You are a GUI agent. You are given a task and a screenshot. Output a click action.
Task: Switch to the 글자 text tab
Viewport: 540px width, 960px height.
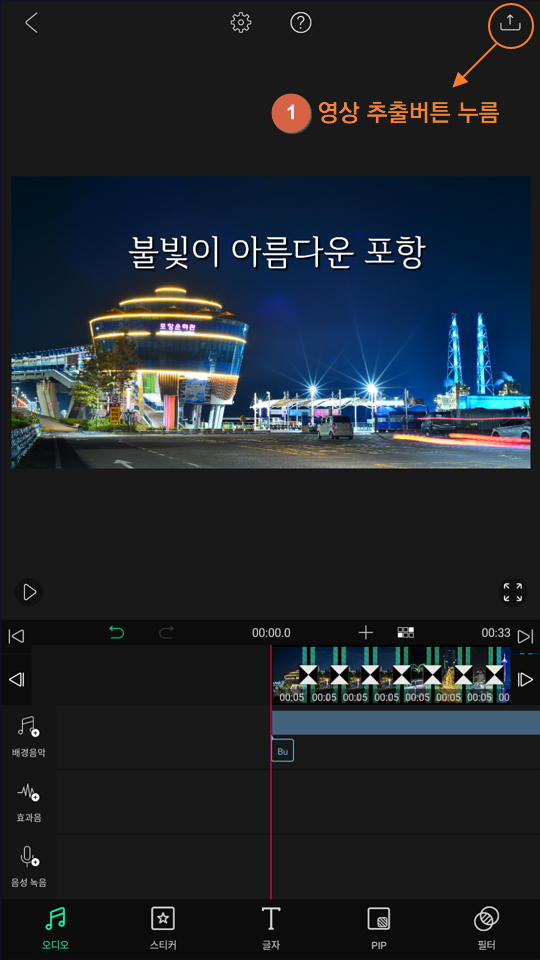[271, 928]
